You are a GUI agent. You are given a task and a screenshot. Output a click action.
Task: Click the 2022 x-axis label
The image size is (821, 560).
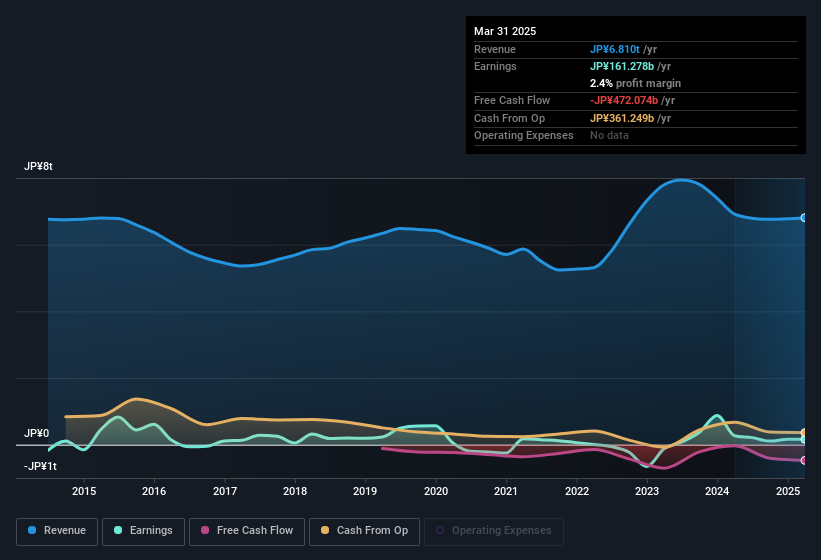576,491
